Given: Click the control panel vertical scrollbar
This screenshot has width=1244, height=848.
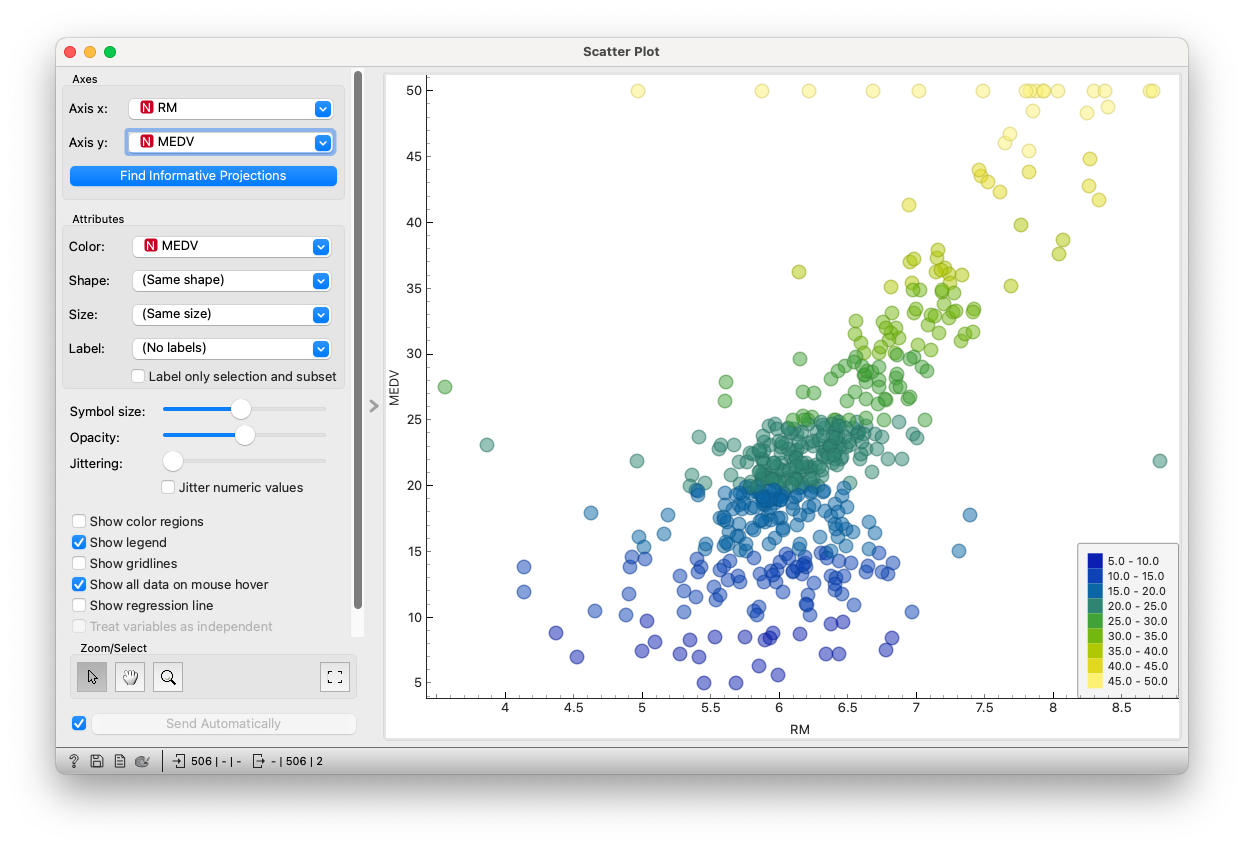Looking at the screenshot, I should (x=358, y=340).
